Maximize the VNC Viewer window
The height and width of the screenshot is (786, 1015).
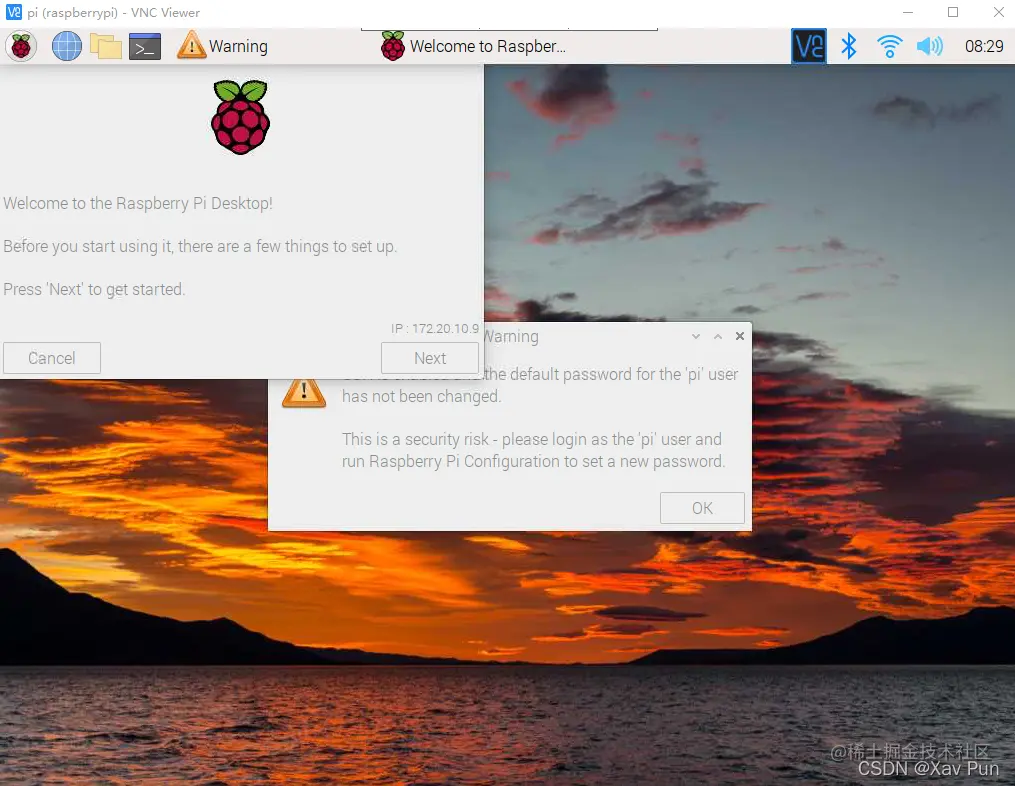953,12
